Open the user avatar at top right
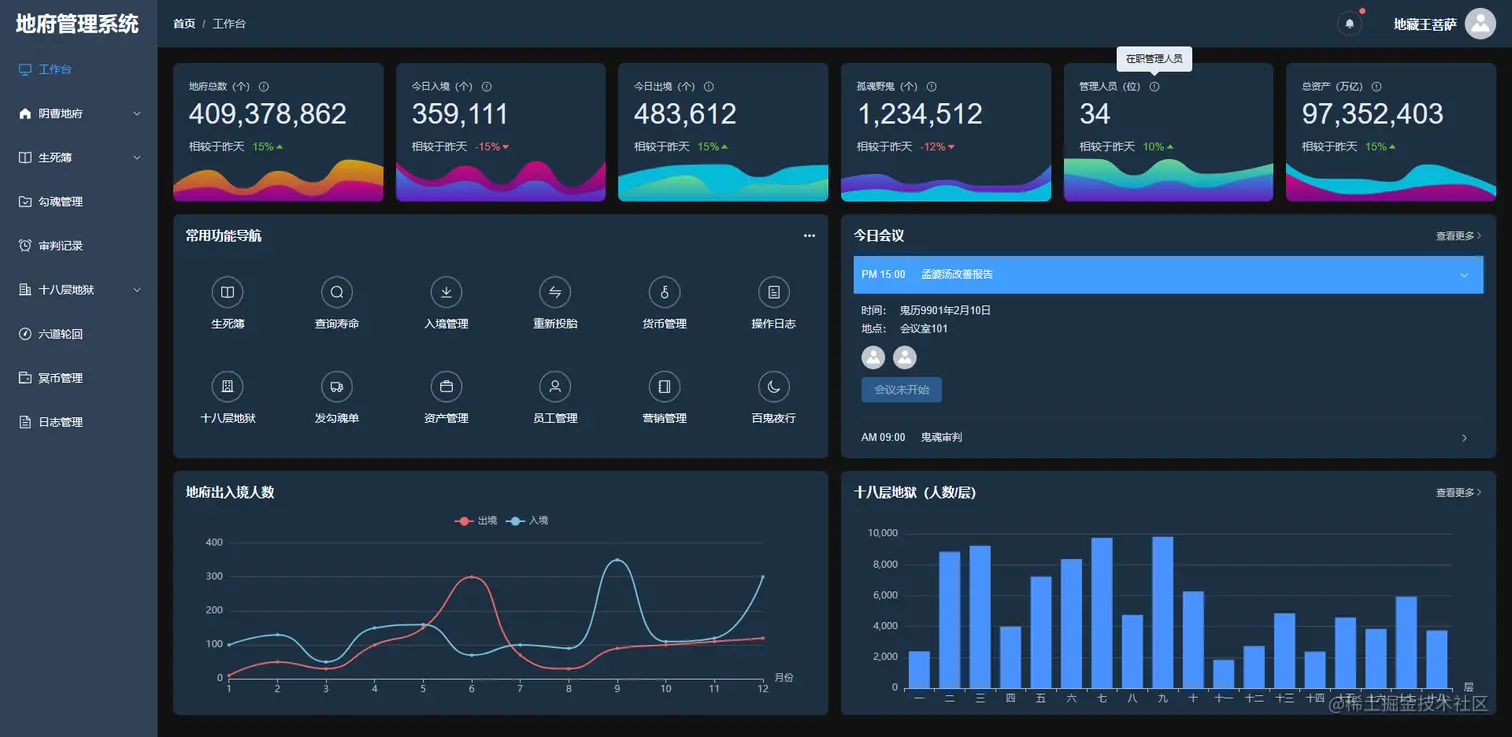Image resolution: width=1512 pixels, height=737 pixels. pos(1480,24)
